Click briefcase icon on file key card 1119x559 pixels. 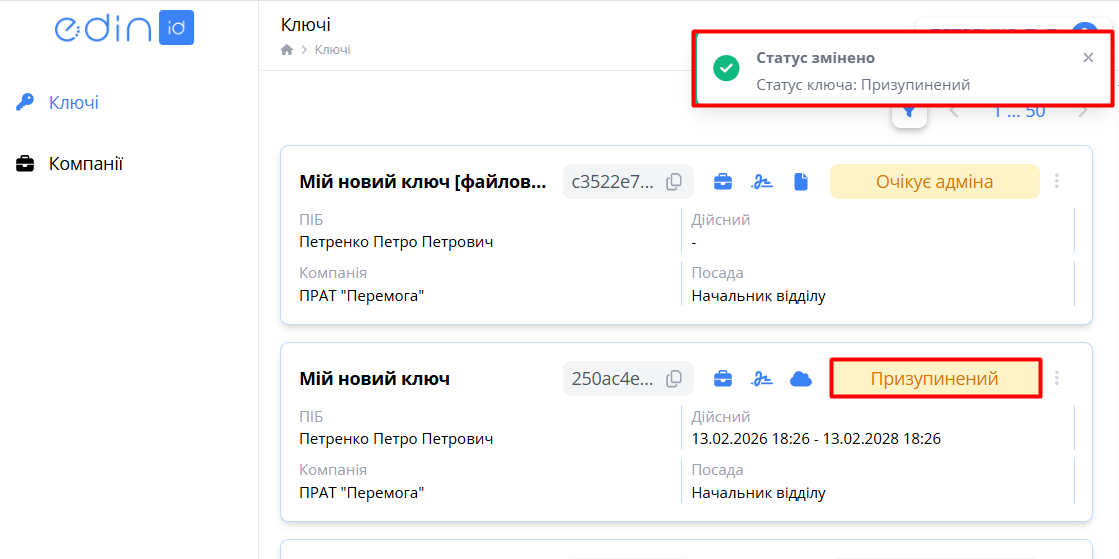point(722,182)
